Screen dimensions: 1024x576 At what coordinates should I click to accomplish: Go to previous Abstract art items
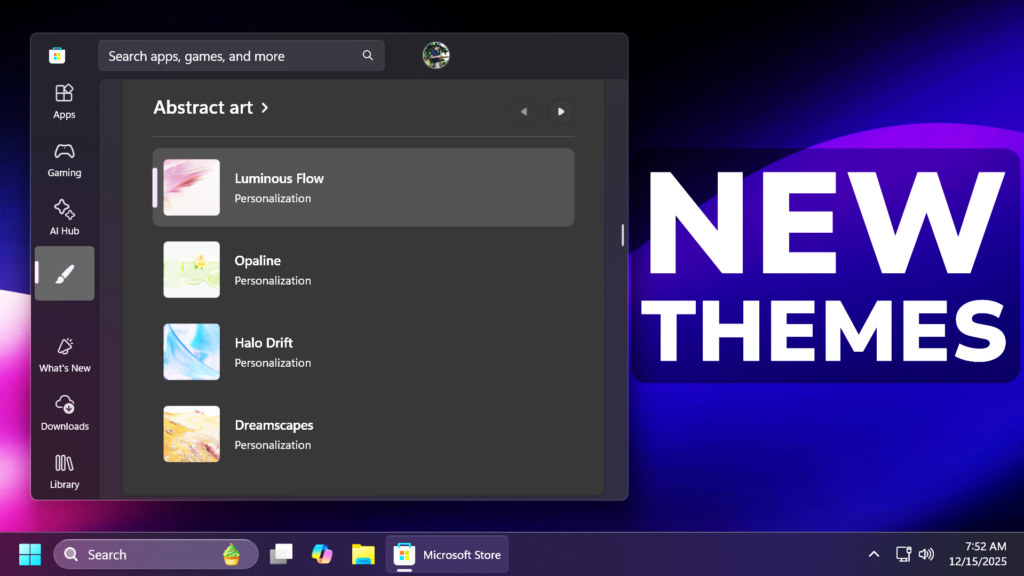[x=523, y=111]
